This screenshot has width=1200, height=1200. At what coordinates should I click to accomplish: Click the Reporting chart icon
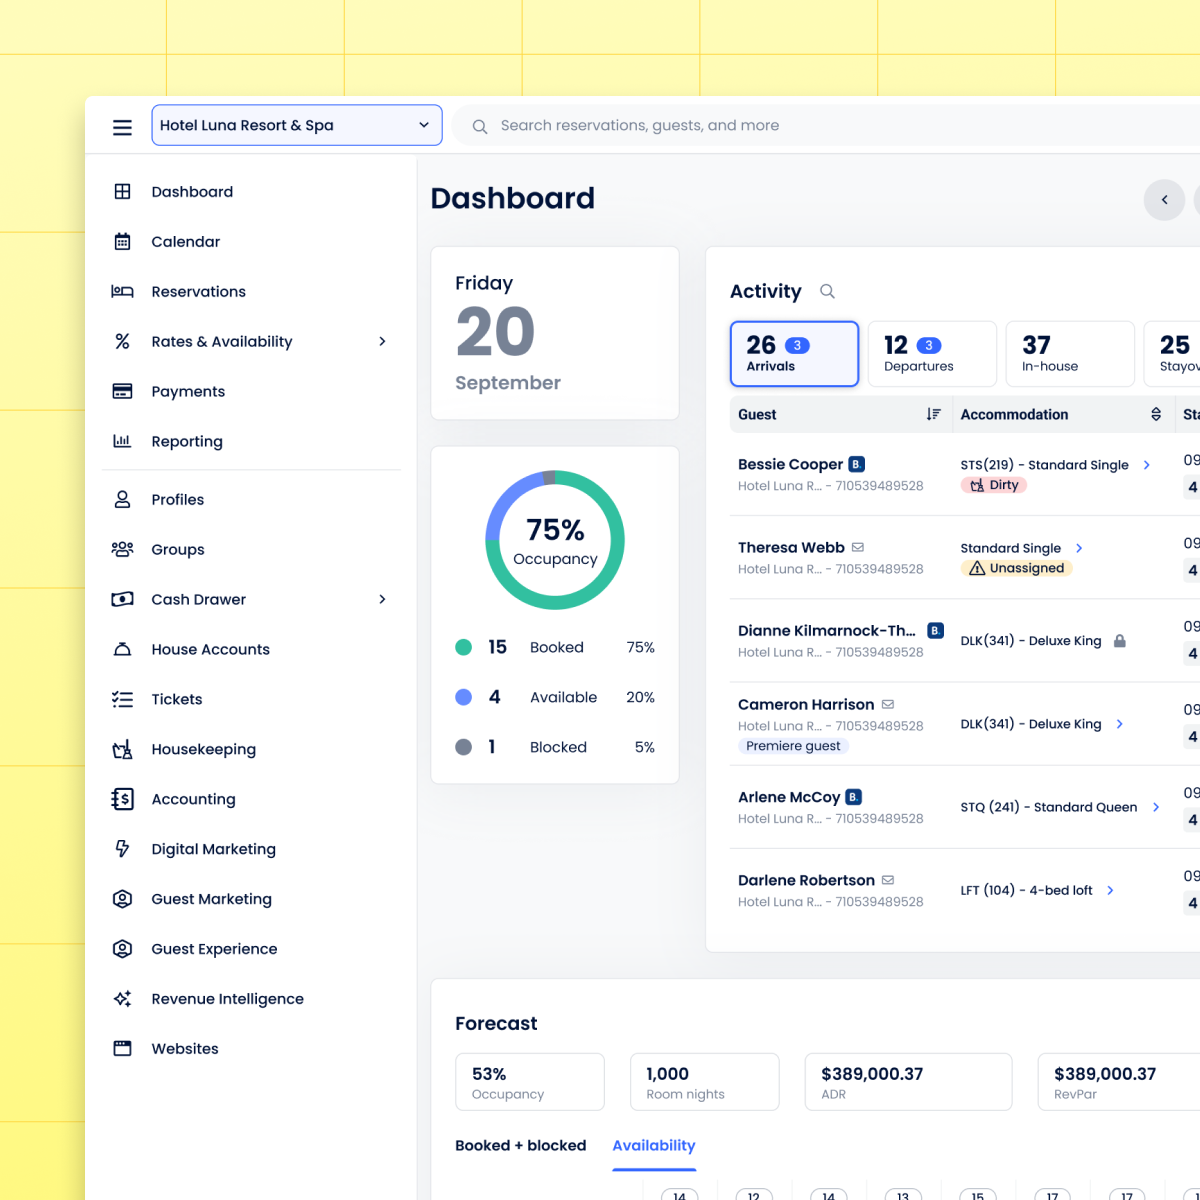[122, 441]
